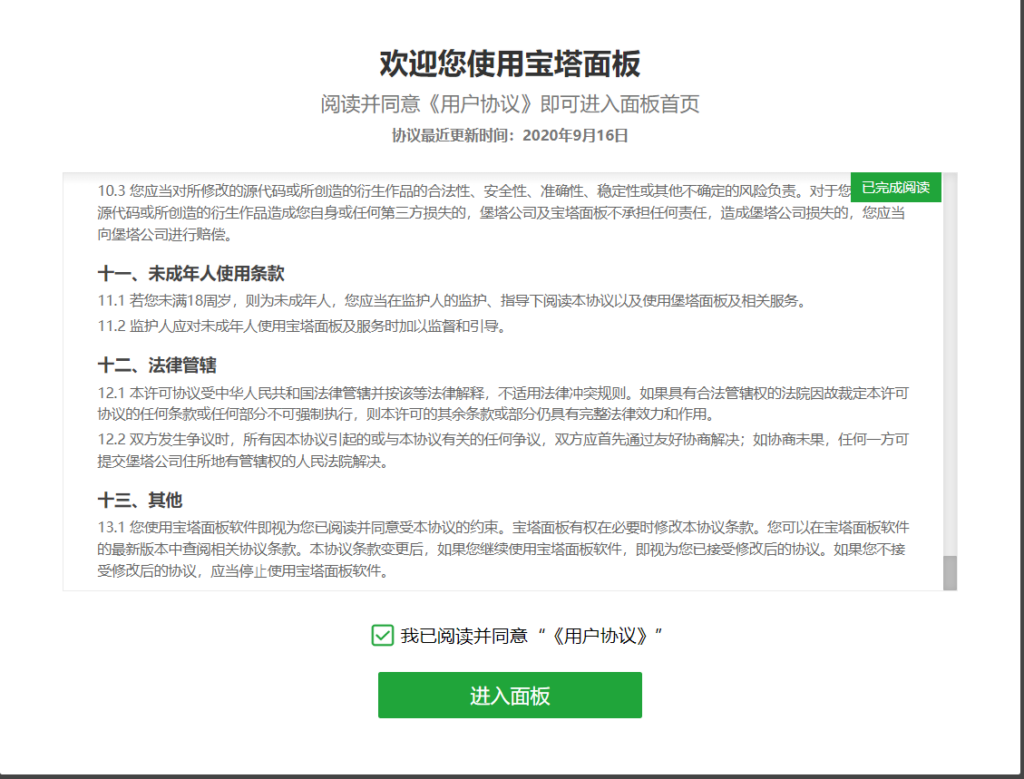Viewport: 1024px width, 779px height.
Task: Click the 我已阅读并同意 label text
Action: coord(463,635)
